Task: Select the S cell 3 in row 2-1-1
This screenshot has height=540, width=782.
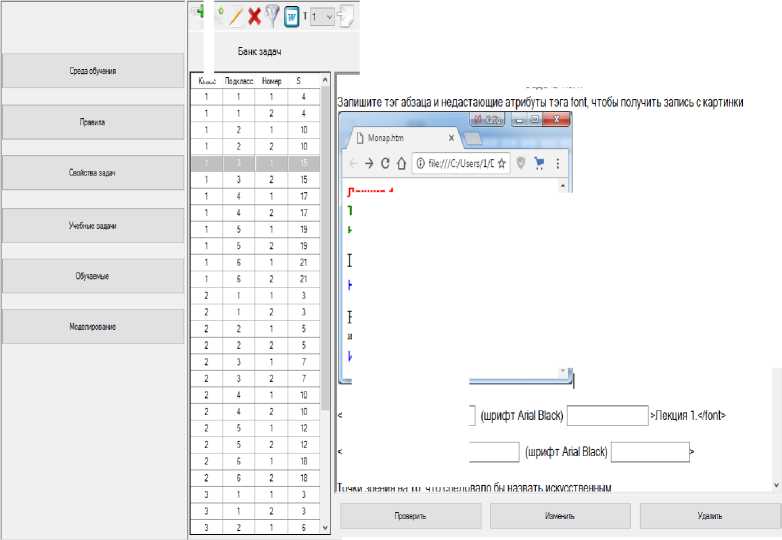Action: (x=304, y=296)
